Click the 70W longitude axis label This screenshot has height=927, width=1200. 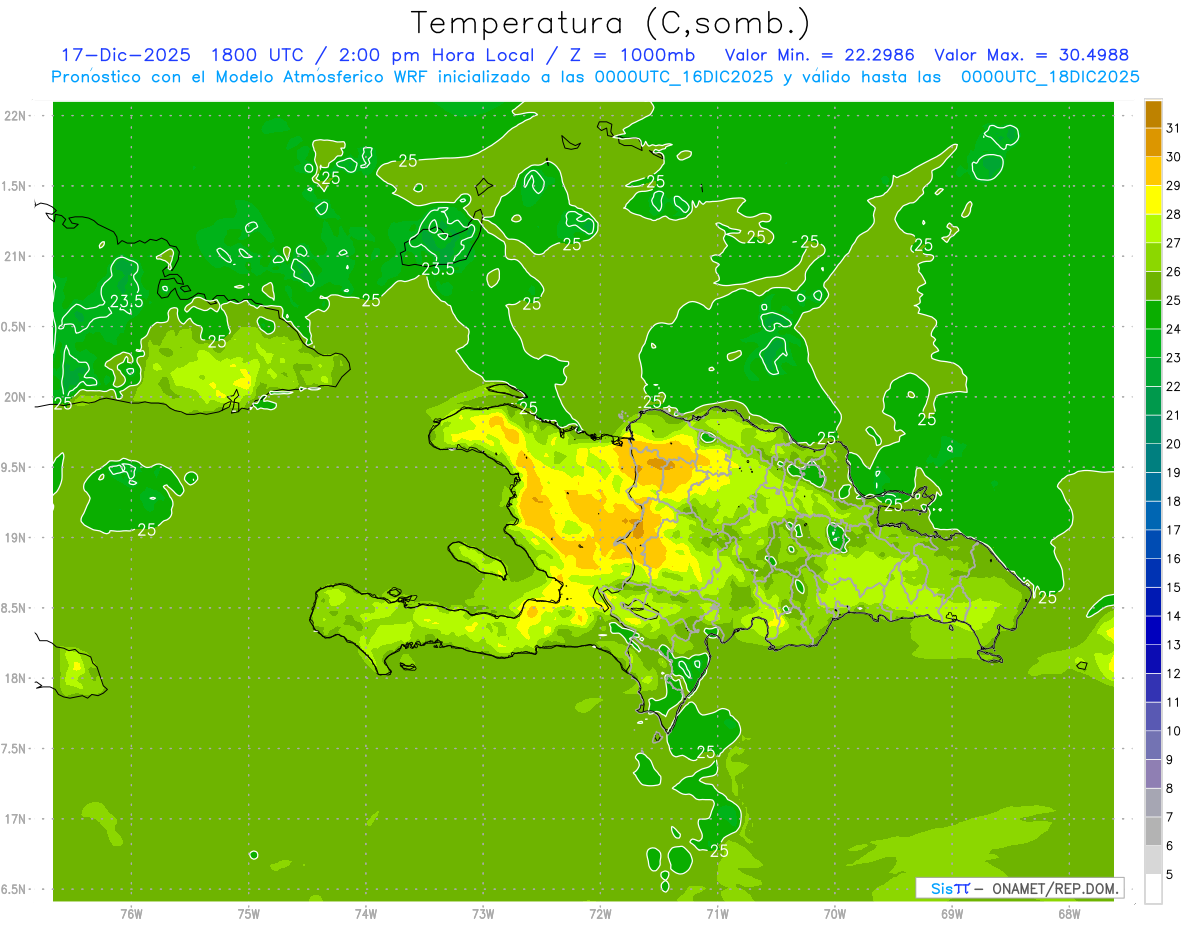click(835, 913)
